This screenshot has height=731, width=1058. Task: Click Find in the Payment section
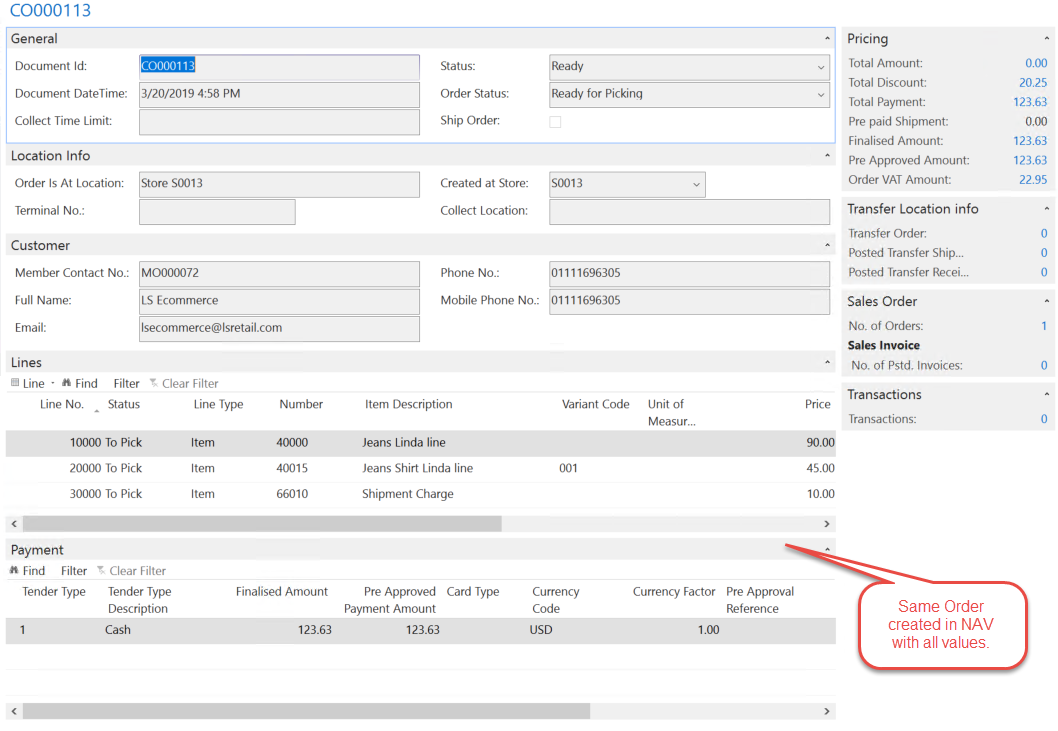(x=28, y=571)
